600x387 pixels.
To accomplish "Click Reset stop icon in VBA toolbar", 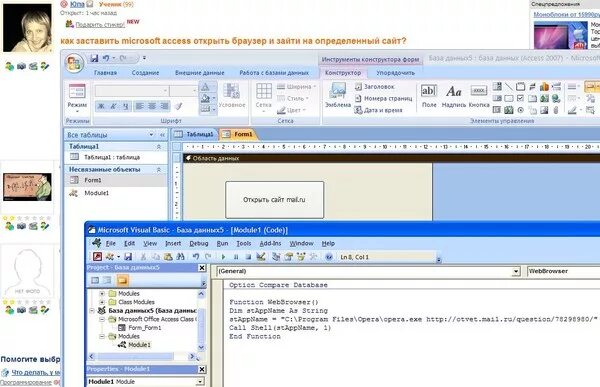I will coord(248,257).
